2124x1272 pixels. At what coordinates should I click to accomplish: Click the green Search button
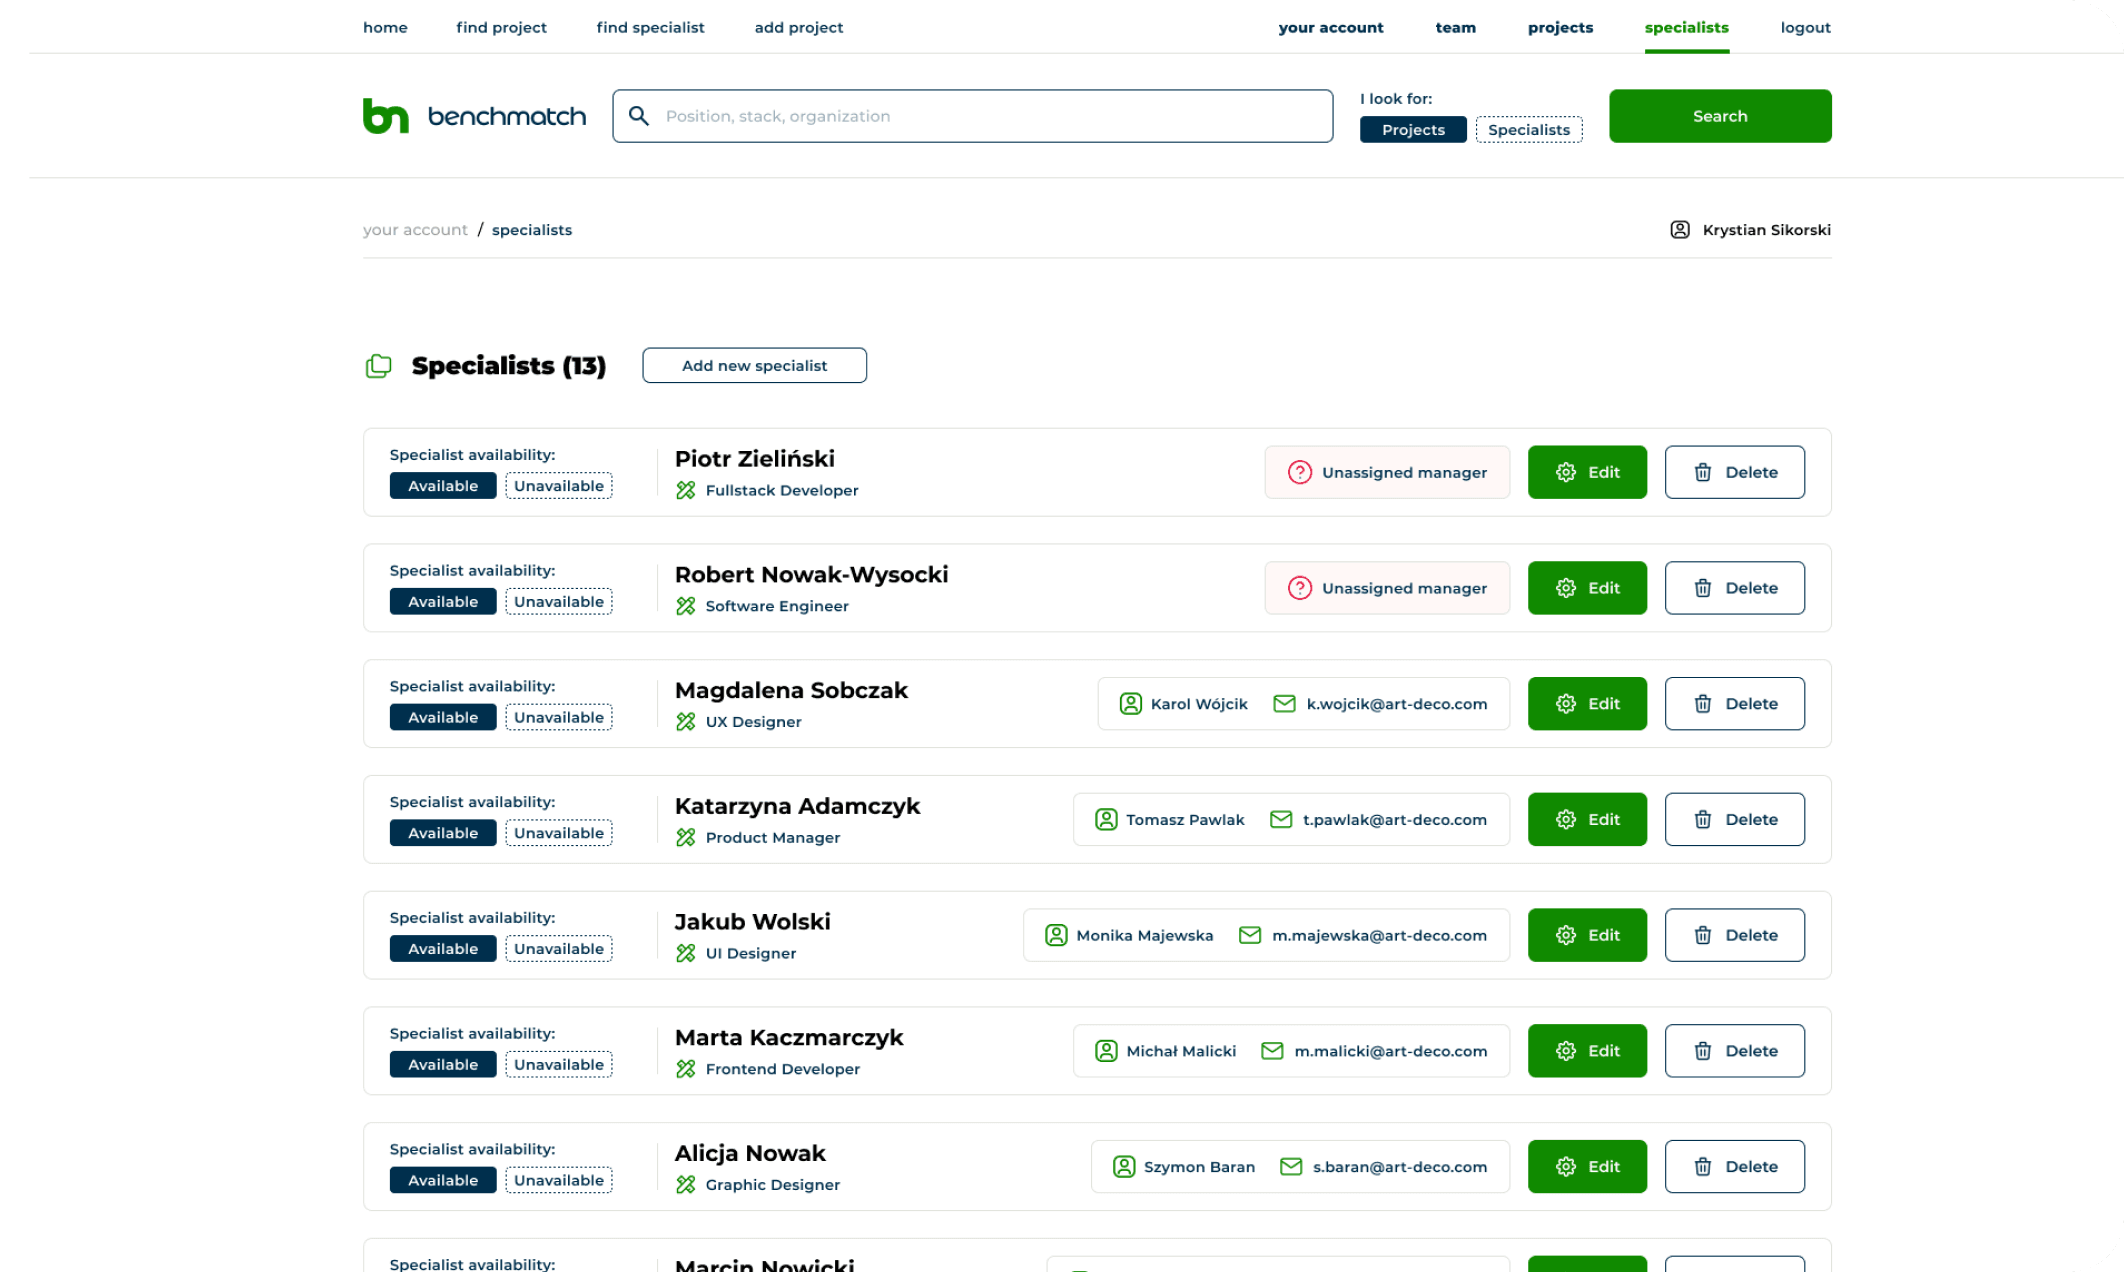(1719, 116)
